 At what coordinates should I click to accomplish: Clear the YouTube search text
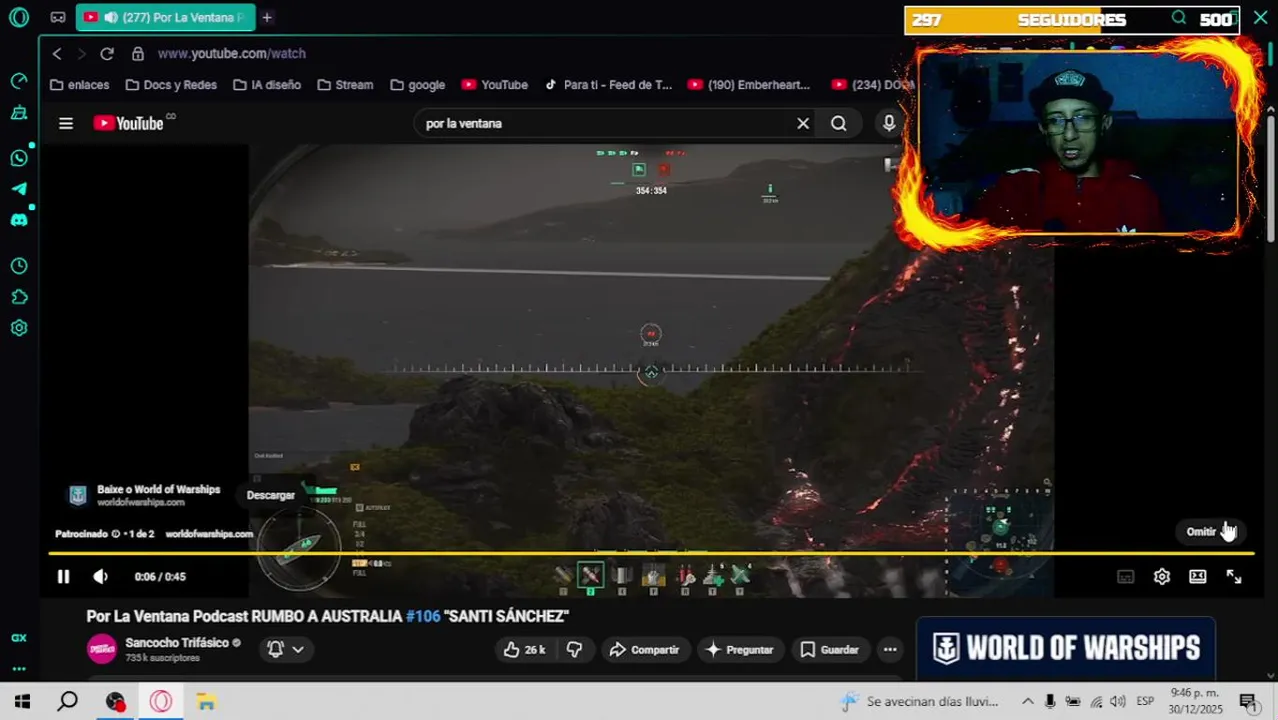(803, 124)
